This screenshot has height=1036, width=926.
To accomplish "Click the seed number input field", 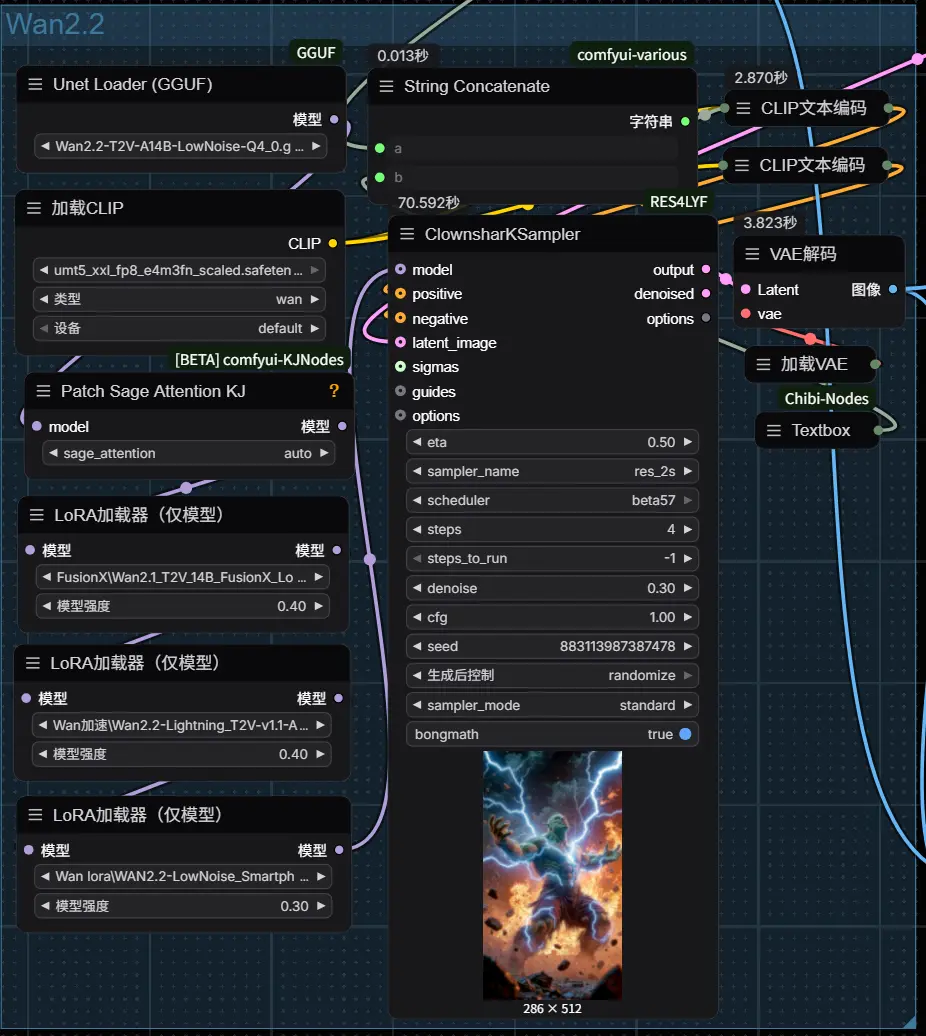I will [x=552, y=646].
